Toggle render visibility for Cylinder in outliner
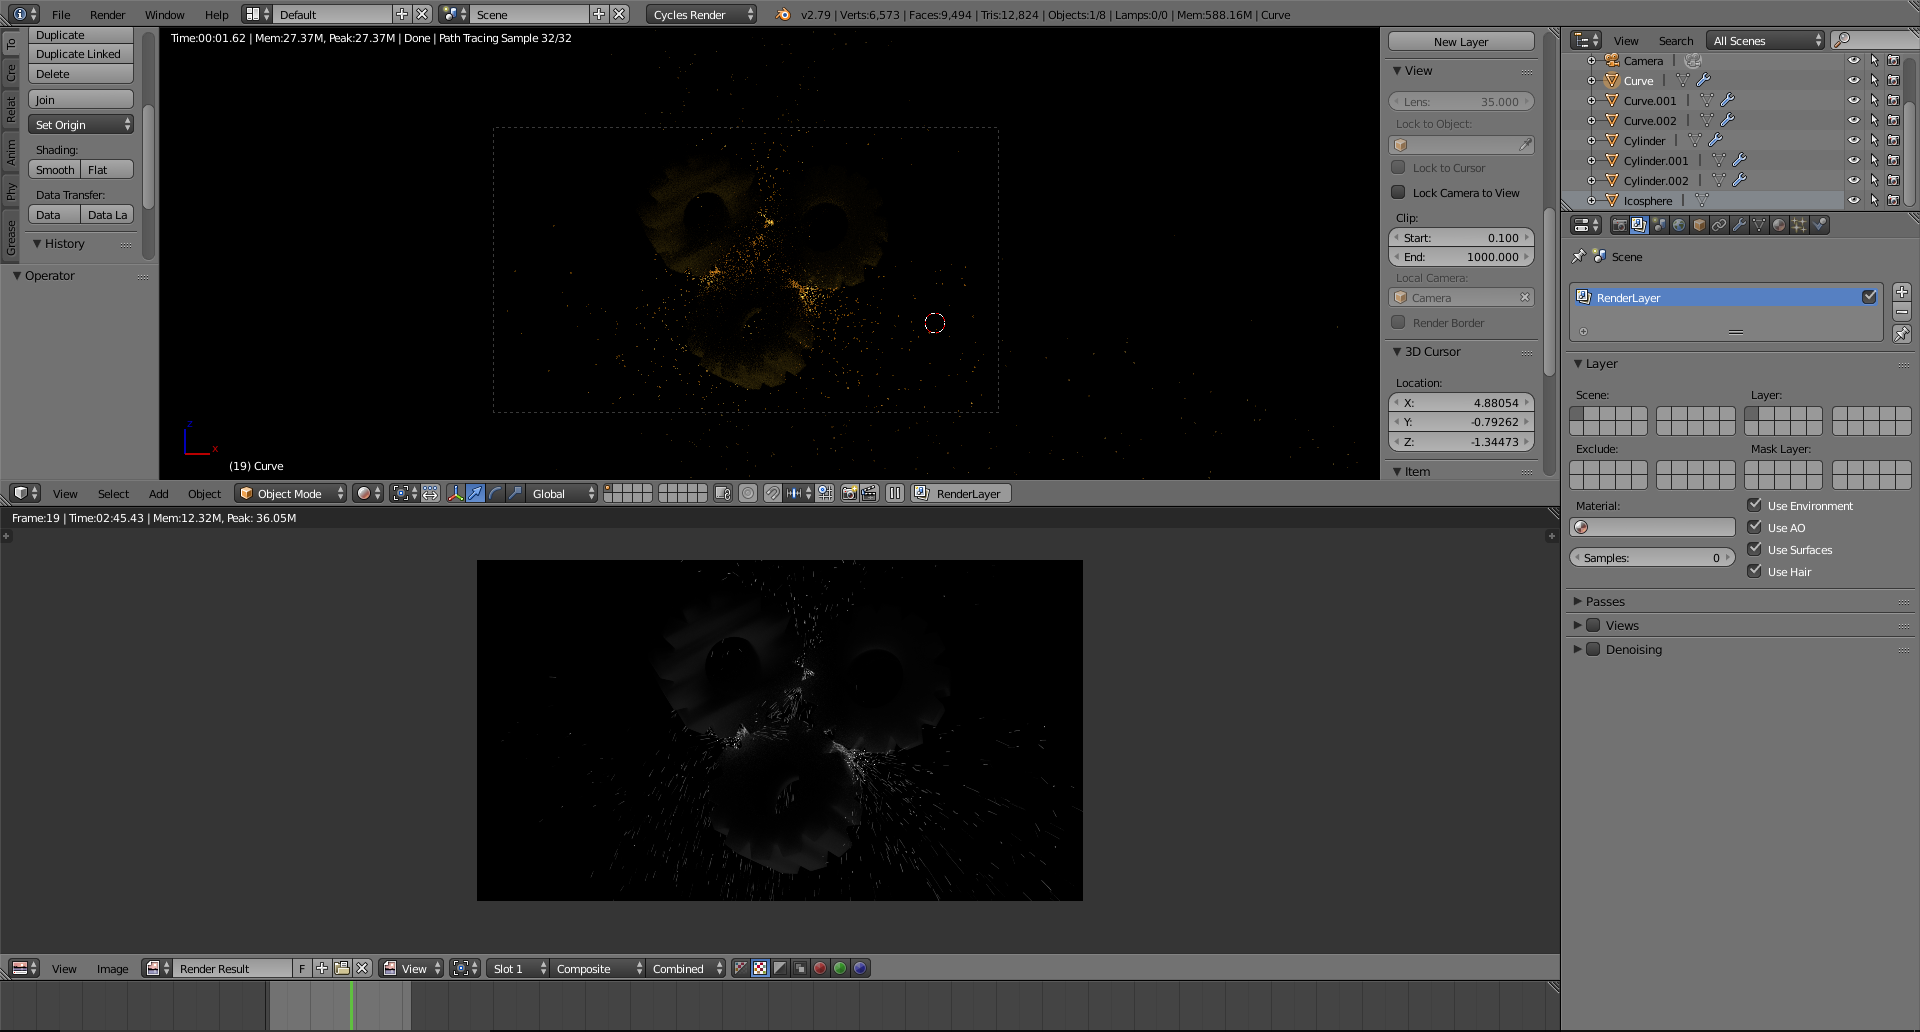 (1893, 140)
